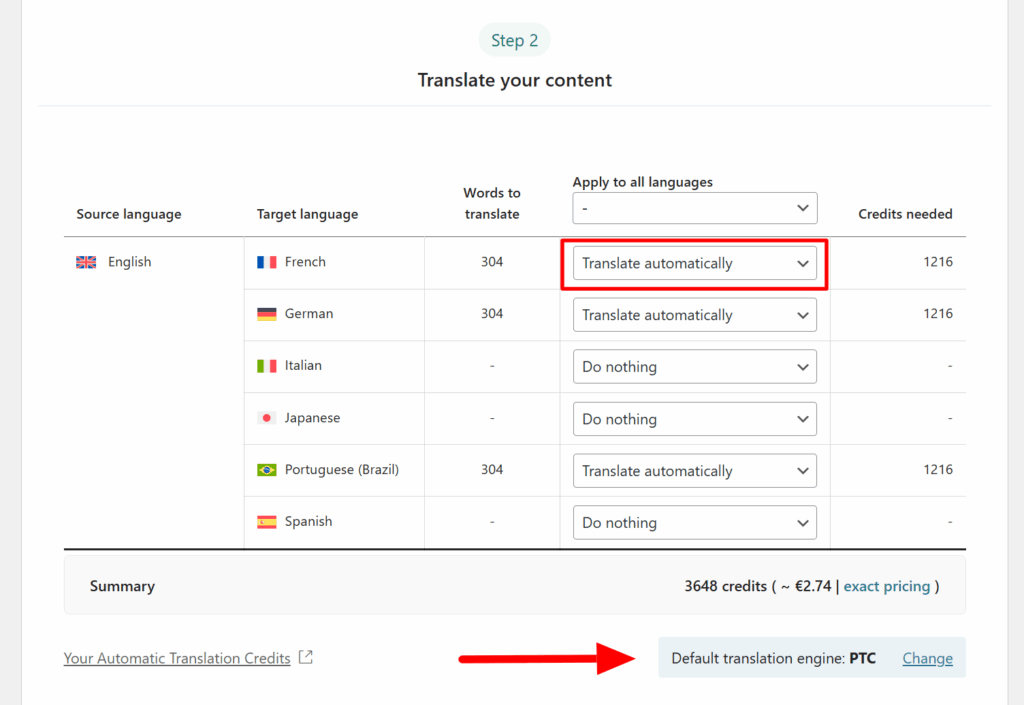The width and height of the screenshot is (1024, 705).
Task: Click the 3648 credits summary text
Action: click(712, 586)
